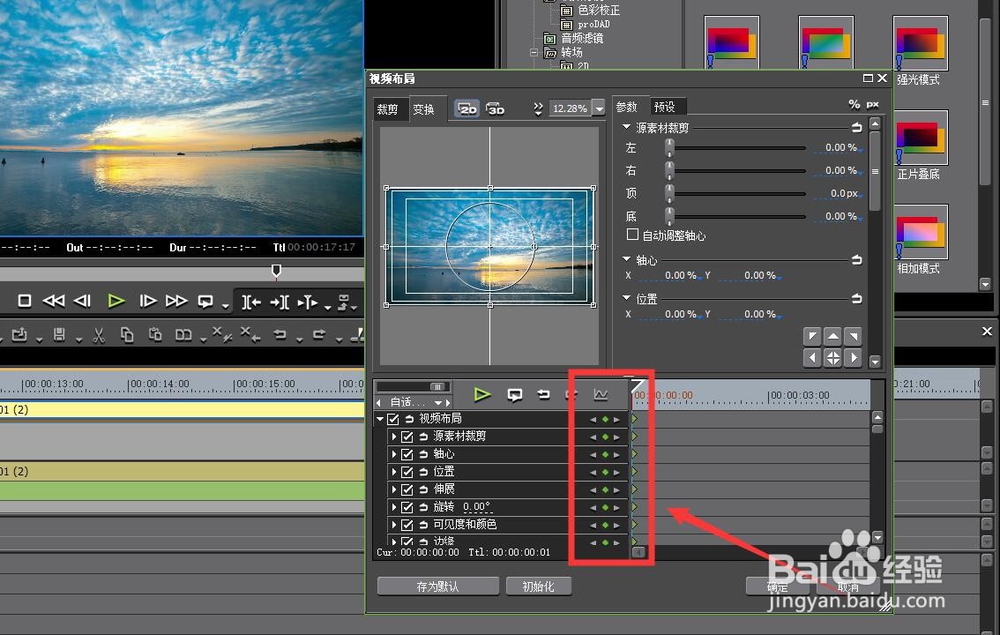The image size is (1000, 635).
Task: Click the 存为默认 button
Action: pos(438,586)
